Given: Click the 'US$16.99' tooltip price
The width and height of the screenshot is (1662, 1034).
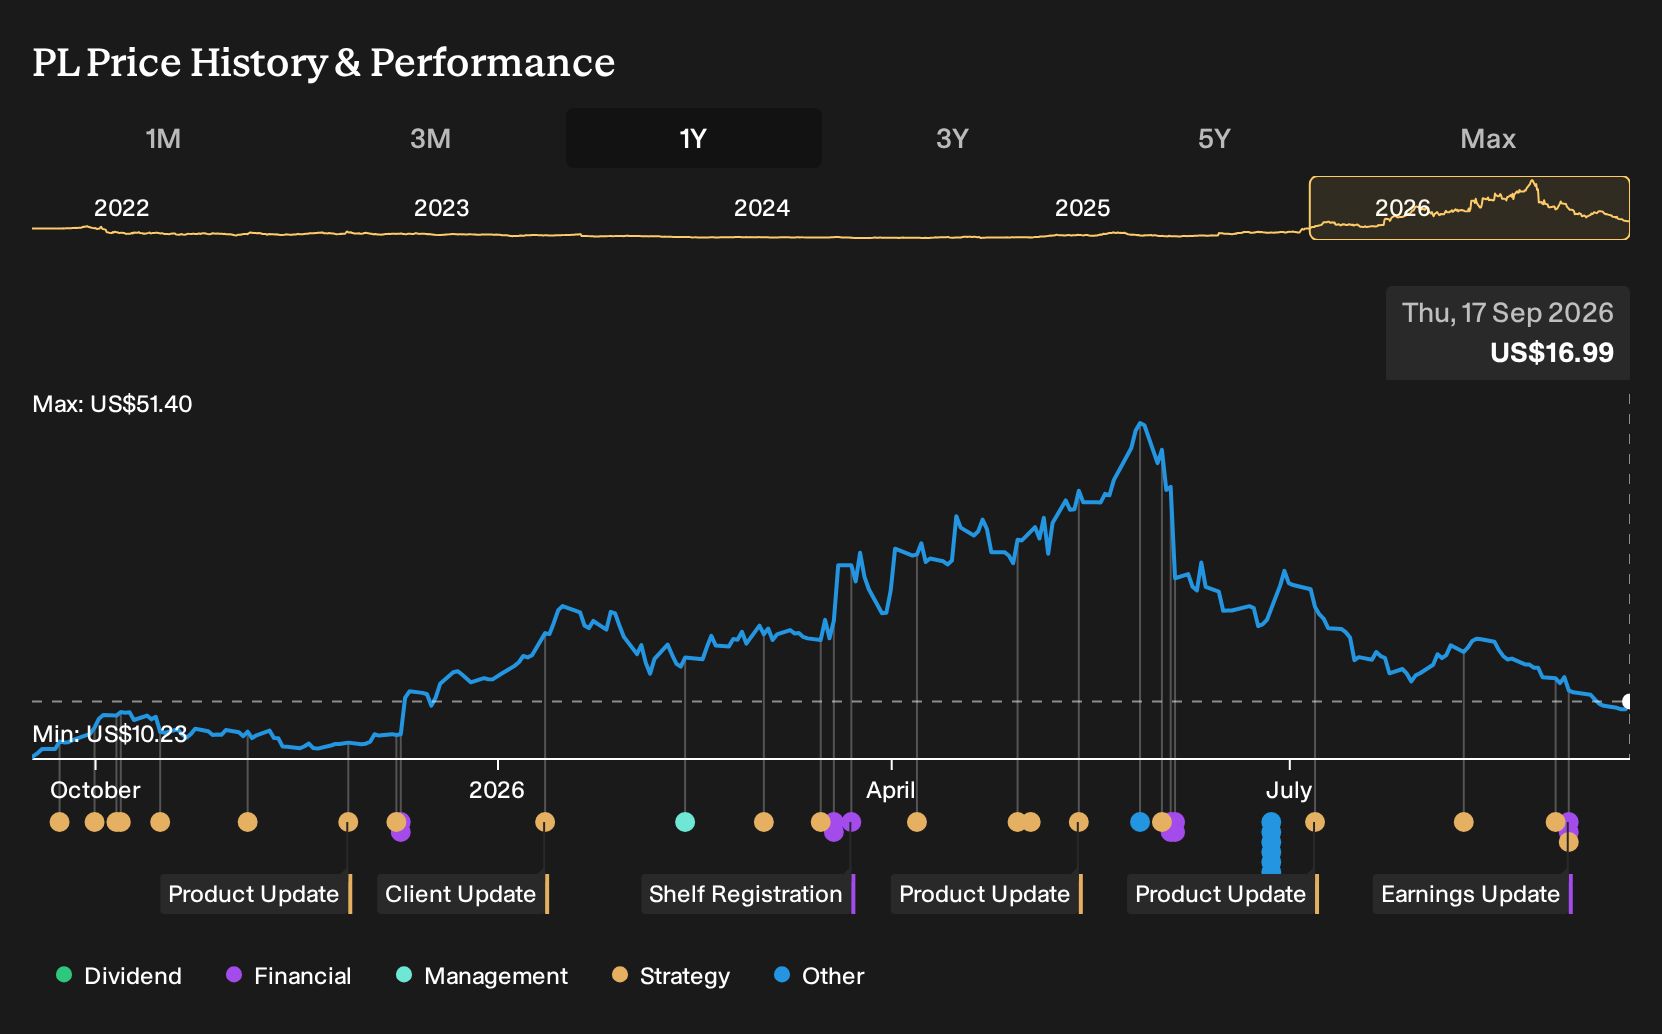Looking at the screenshot, I should click(1551, 353).
